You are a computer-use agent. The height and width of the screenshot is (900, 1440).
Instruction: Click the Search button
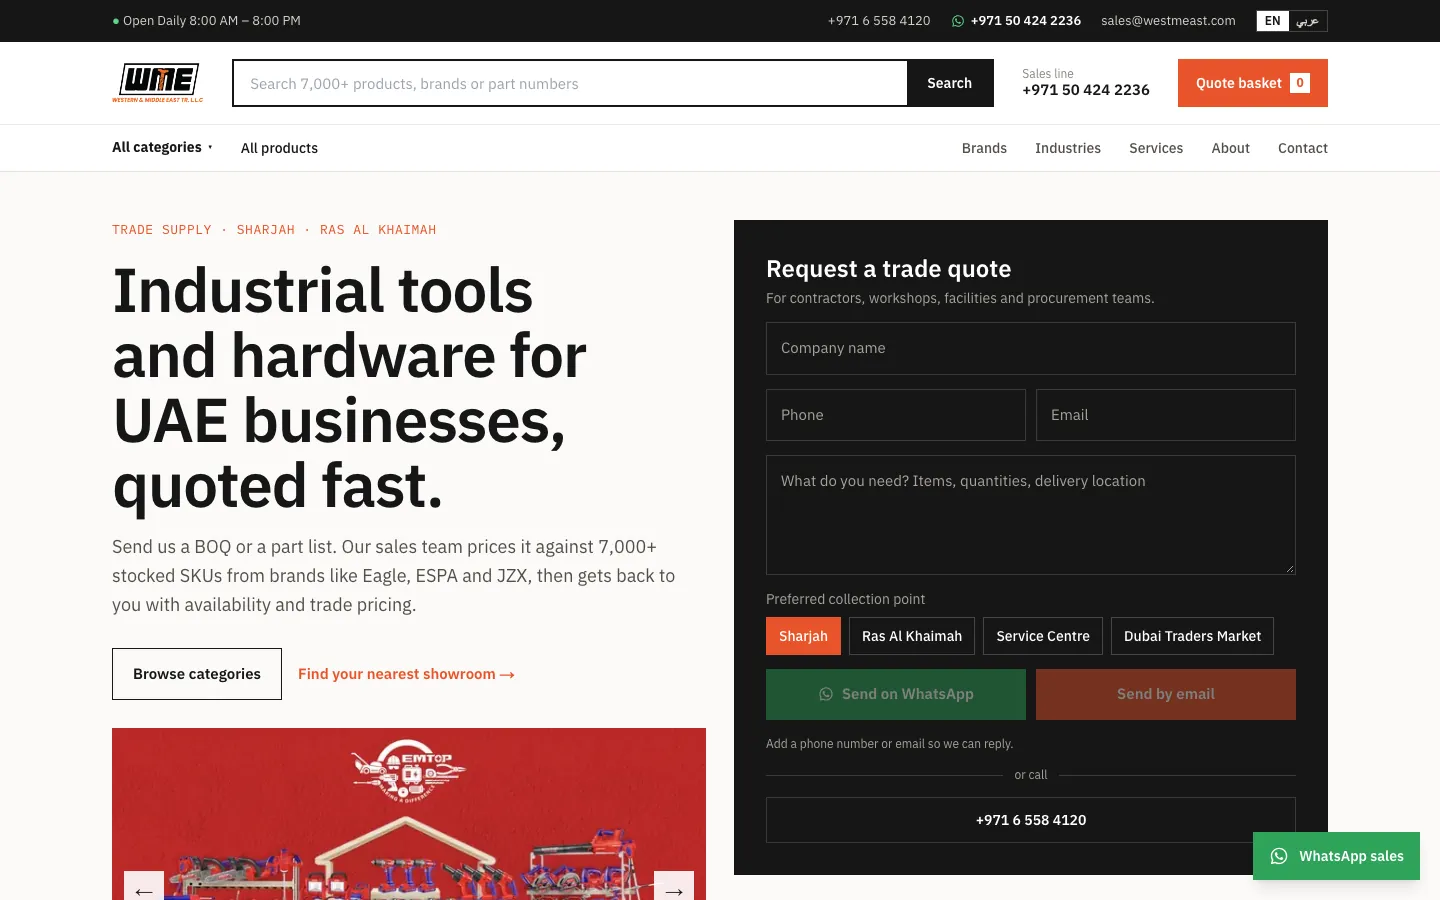(950, 83)
